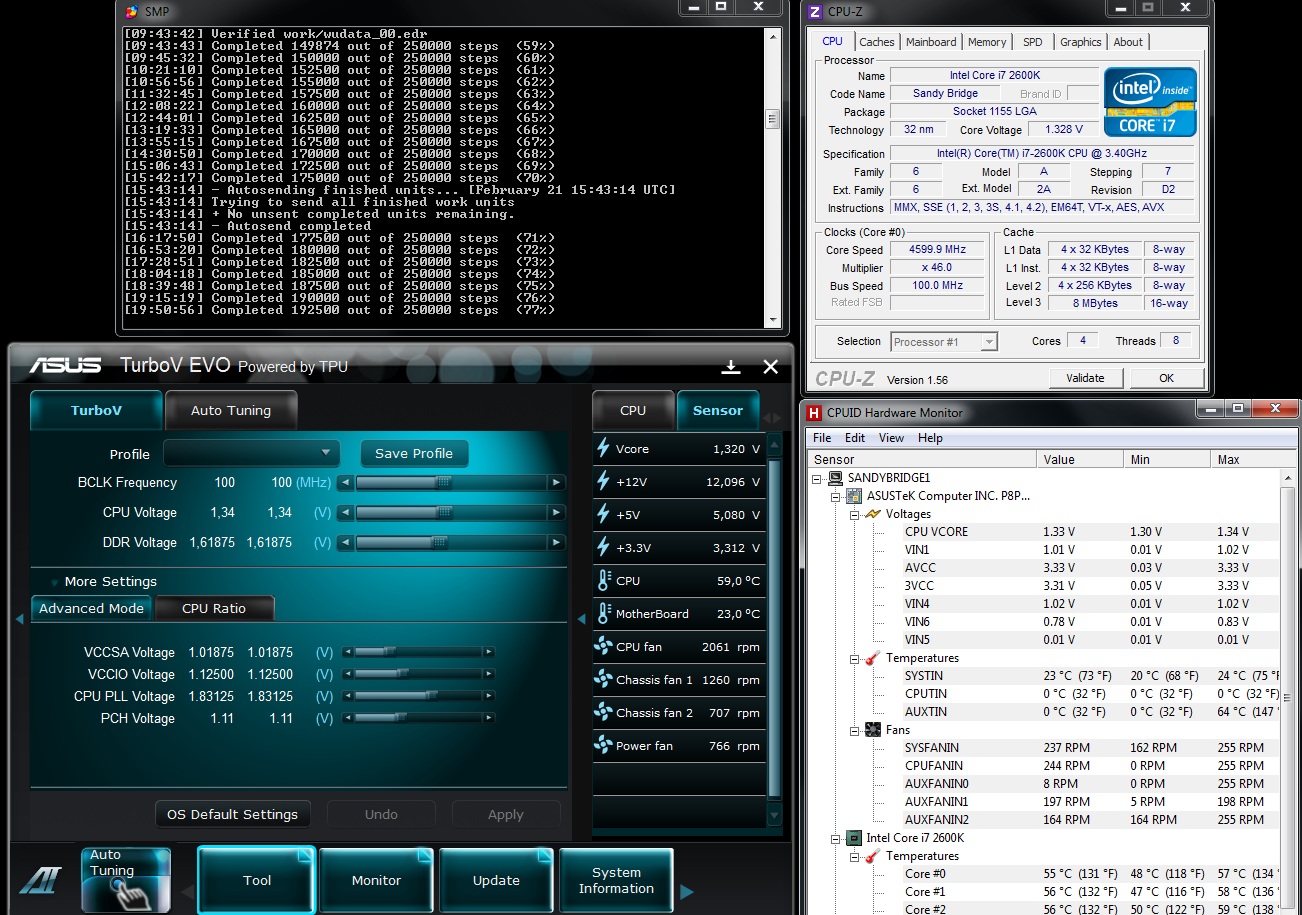Click the CPU PLL Voltage slider track
The width and height of the screenshot is (1302, 915).
(419, 696)
